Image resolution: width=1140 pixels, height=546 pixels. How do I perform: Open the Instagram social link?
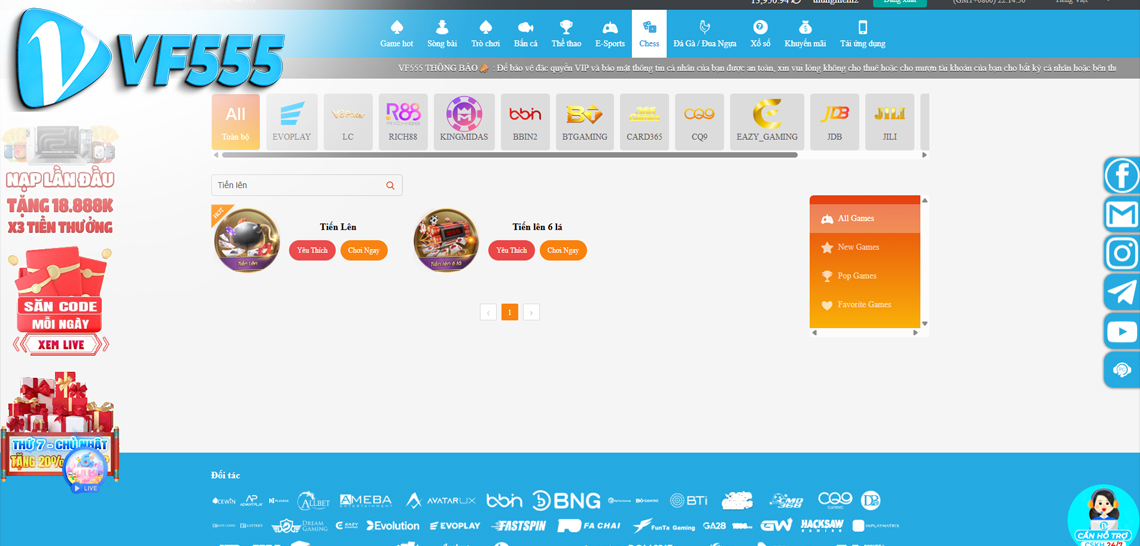[x=1122, y=254]
